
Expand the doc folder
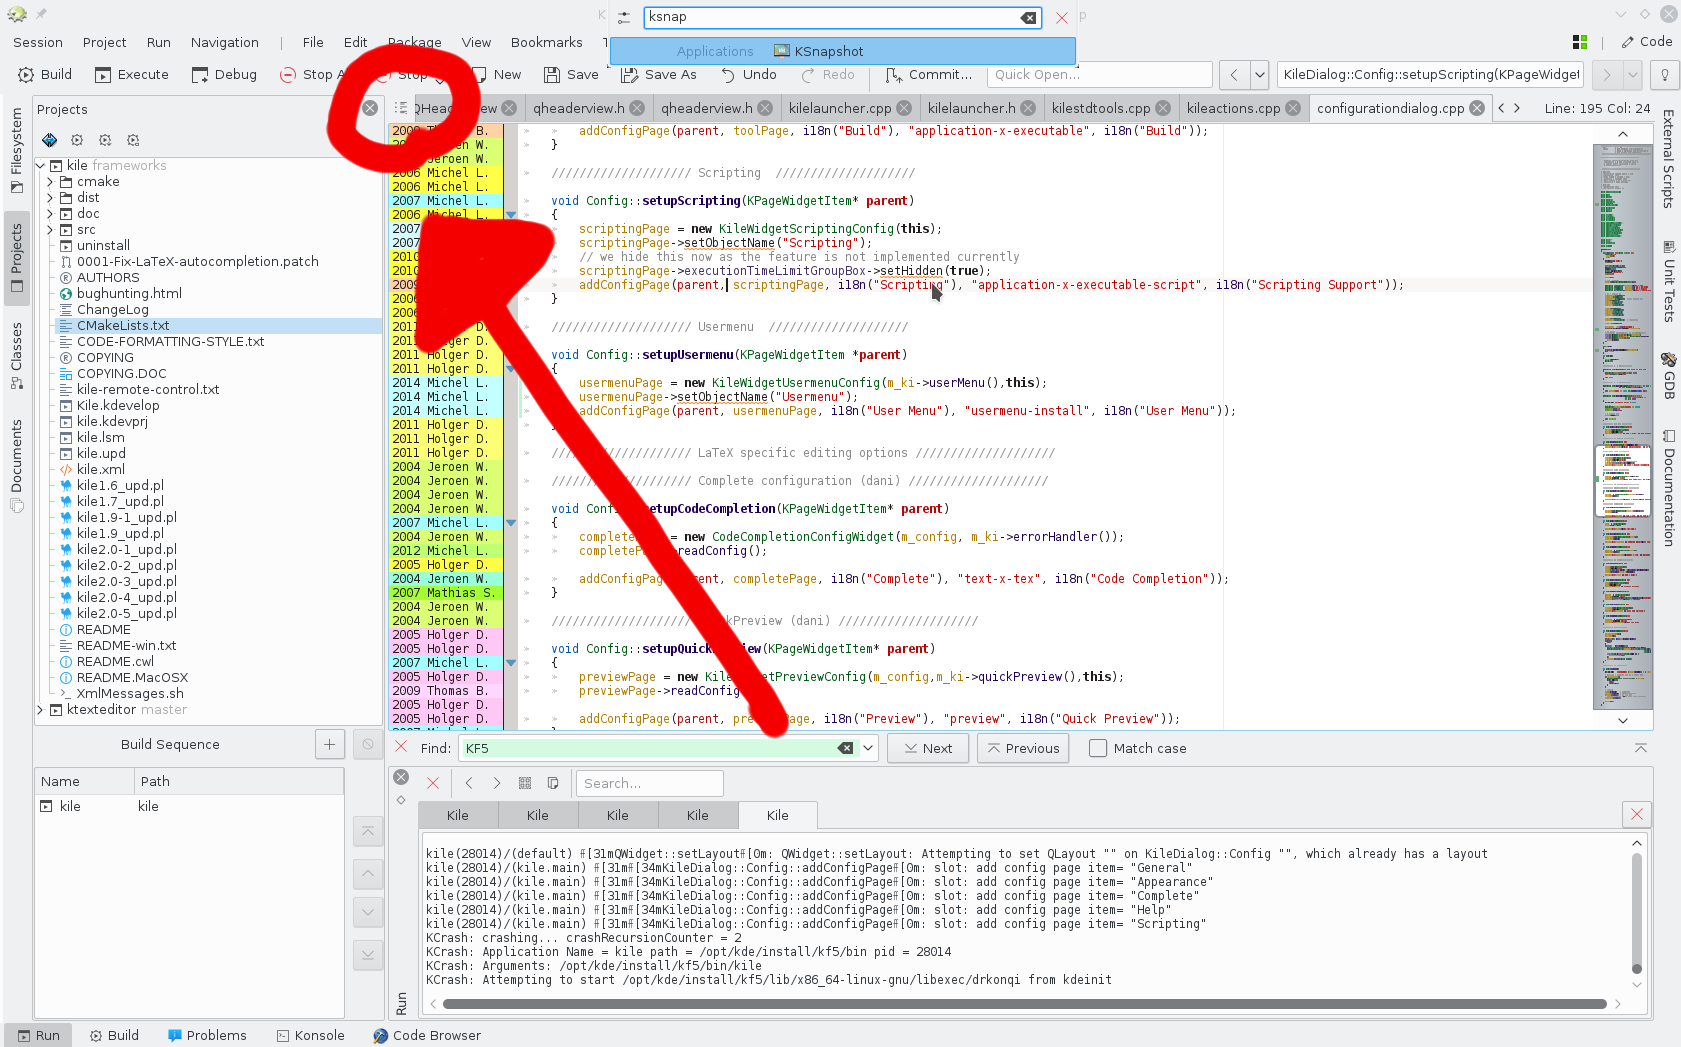point(51,213)
